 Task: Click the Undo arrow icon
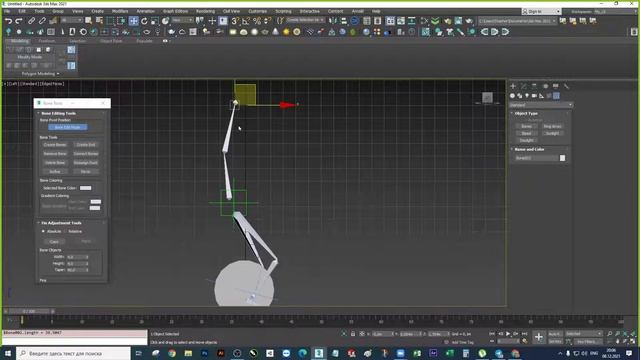click(x=9, y=20)
